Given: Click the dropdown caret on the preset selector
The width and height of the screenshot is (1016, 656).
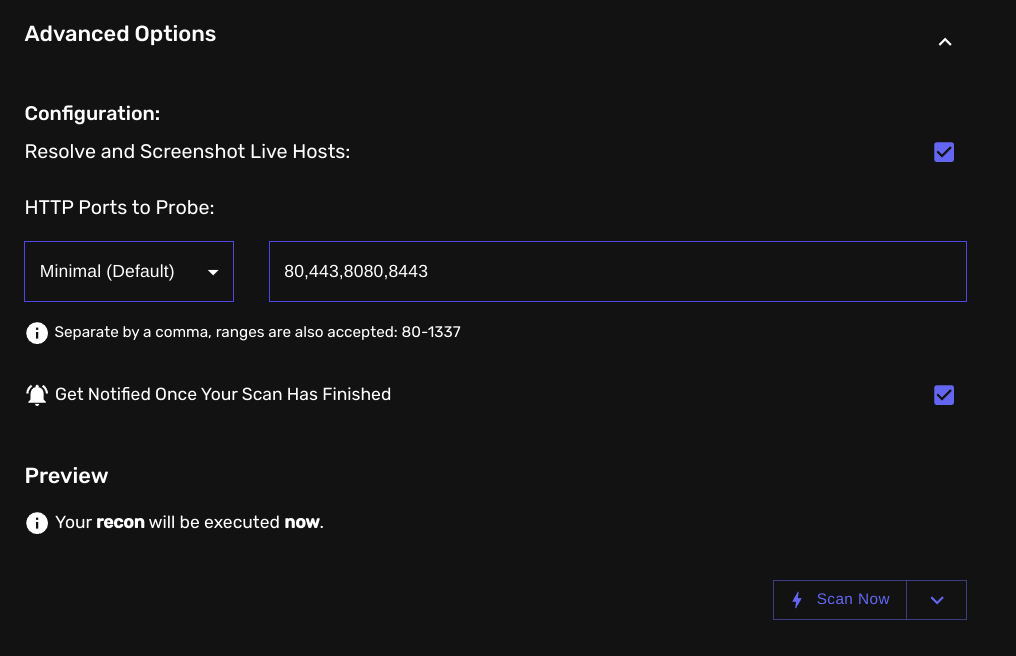Looking at the screenshot, I should tap(213, 271).
